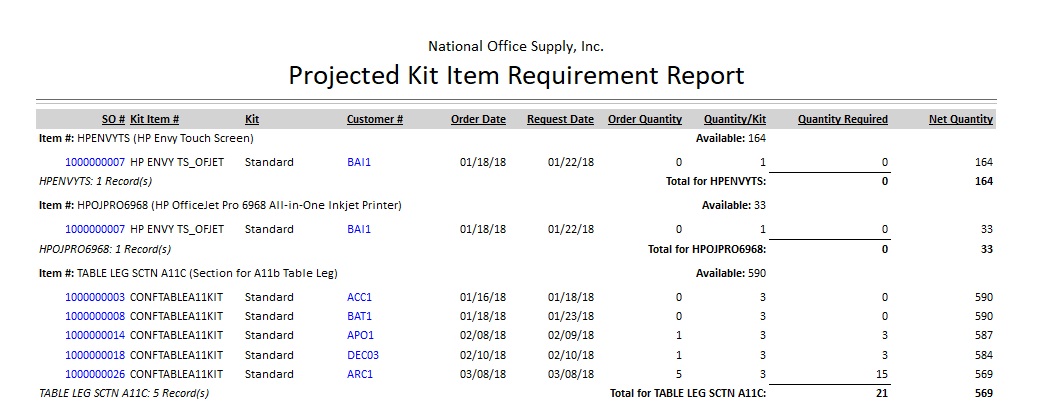
Task: Click the Order Date column header
Action: pos(478,119)
